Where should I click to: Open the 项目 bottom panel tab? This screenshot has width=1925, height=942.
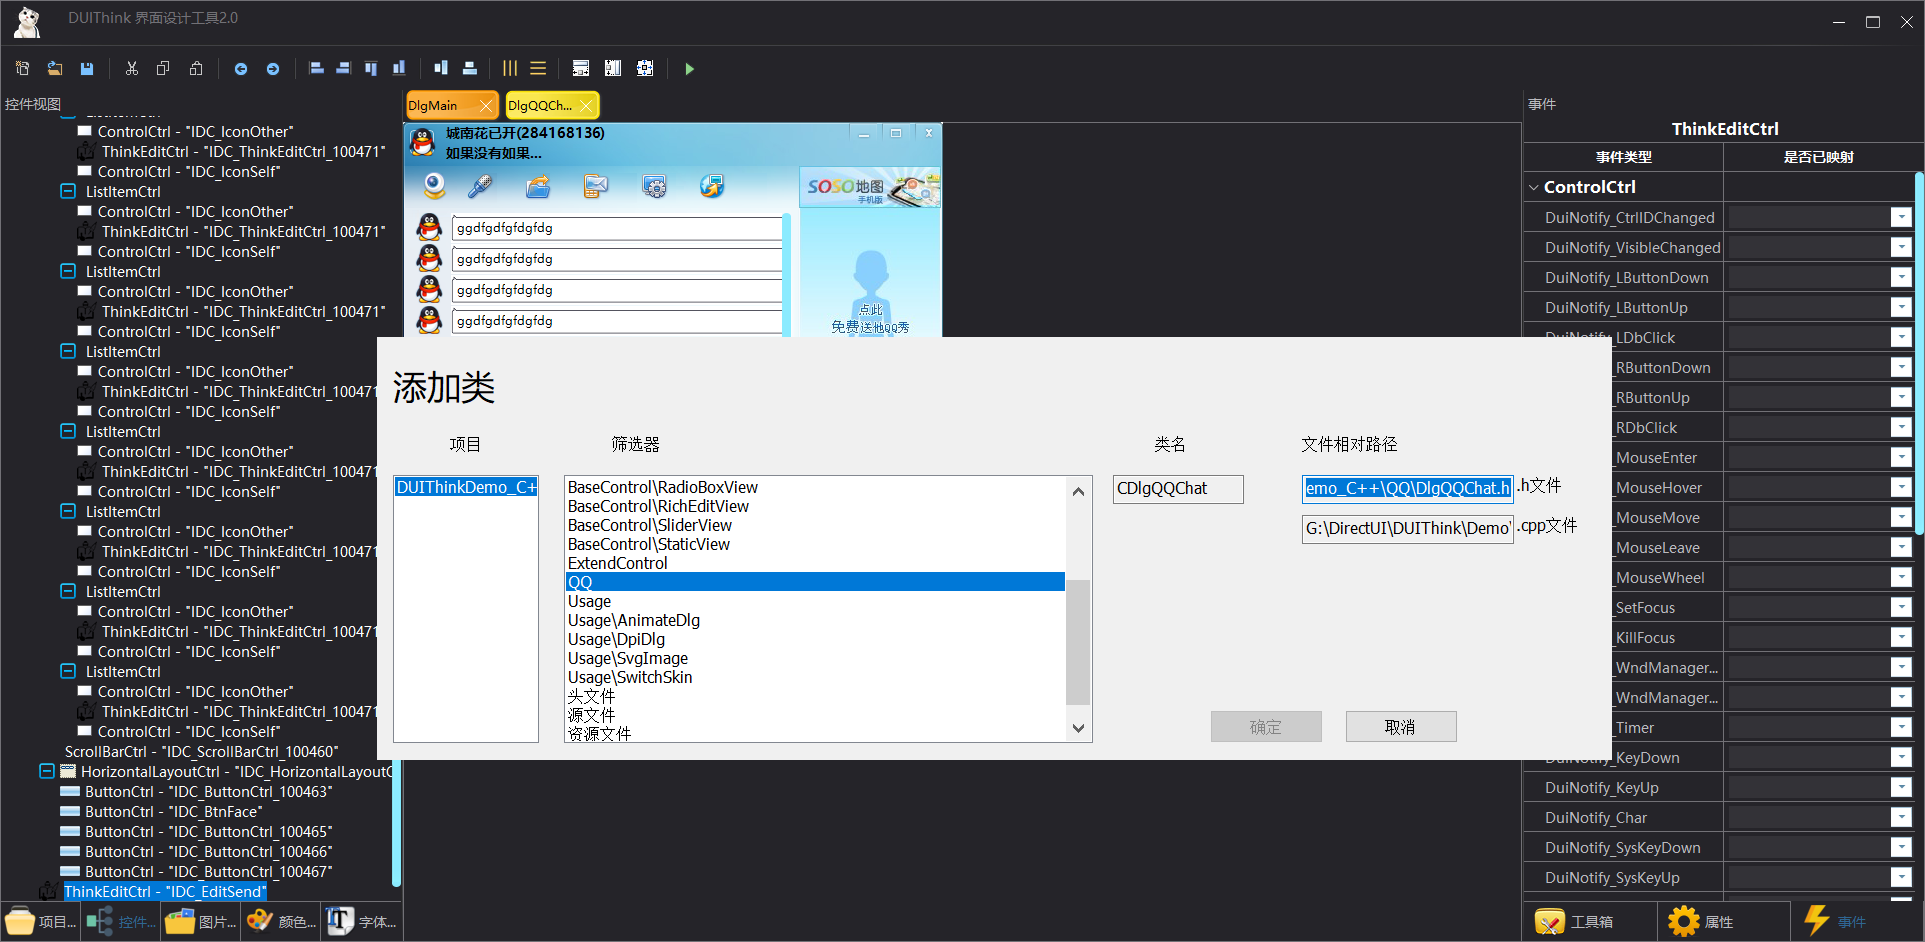click(40, 921)
